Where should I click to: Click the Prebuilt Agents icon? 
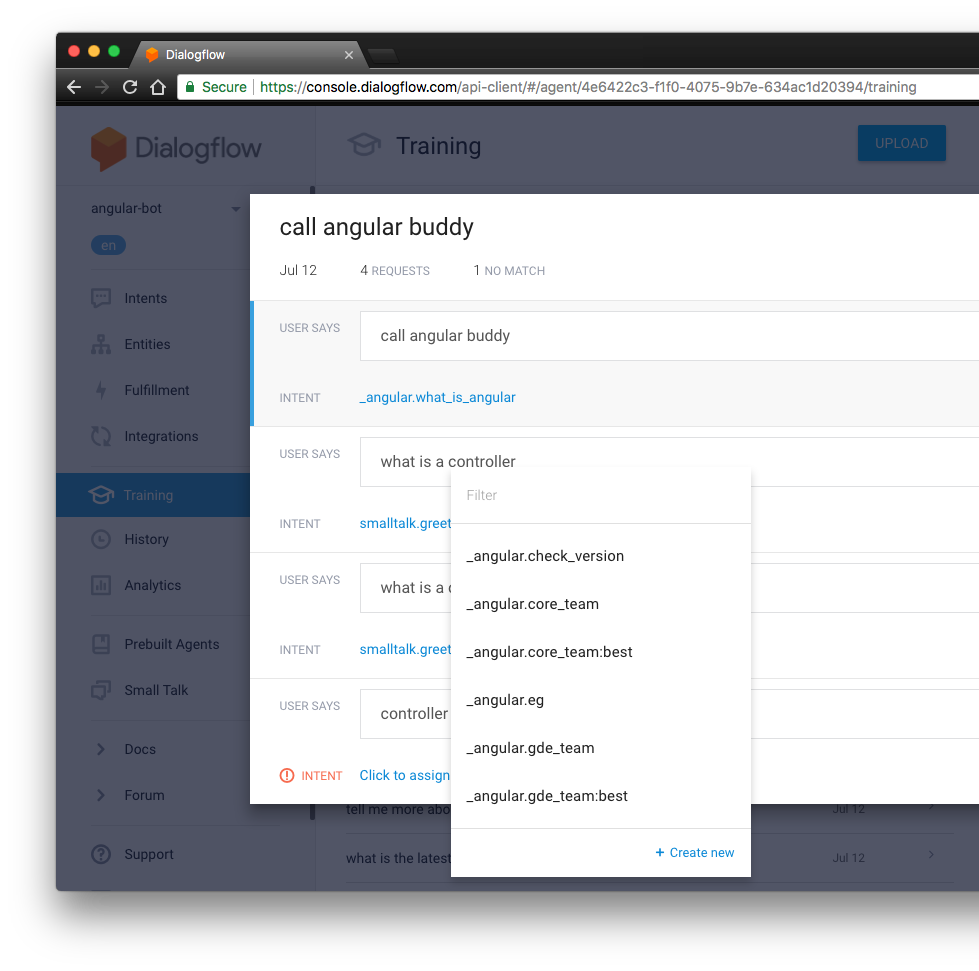click(x=101, y=644)
